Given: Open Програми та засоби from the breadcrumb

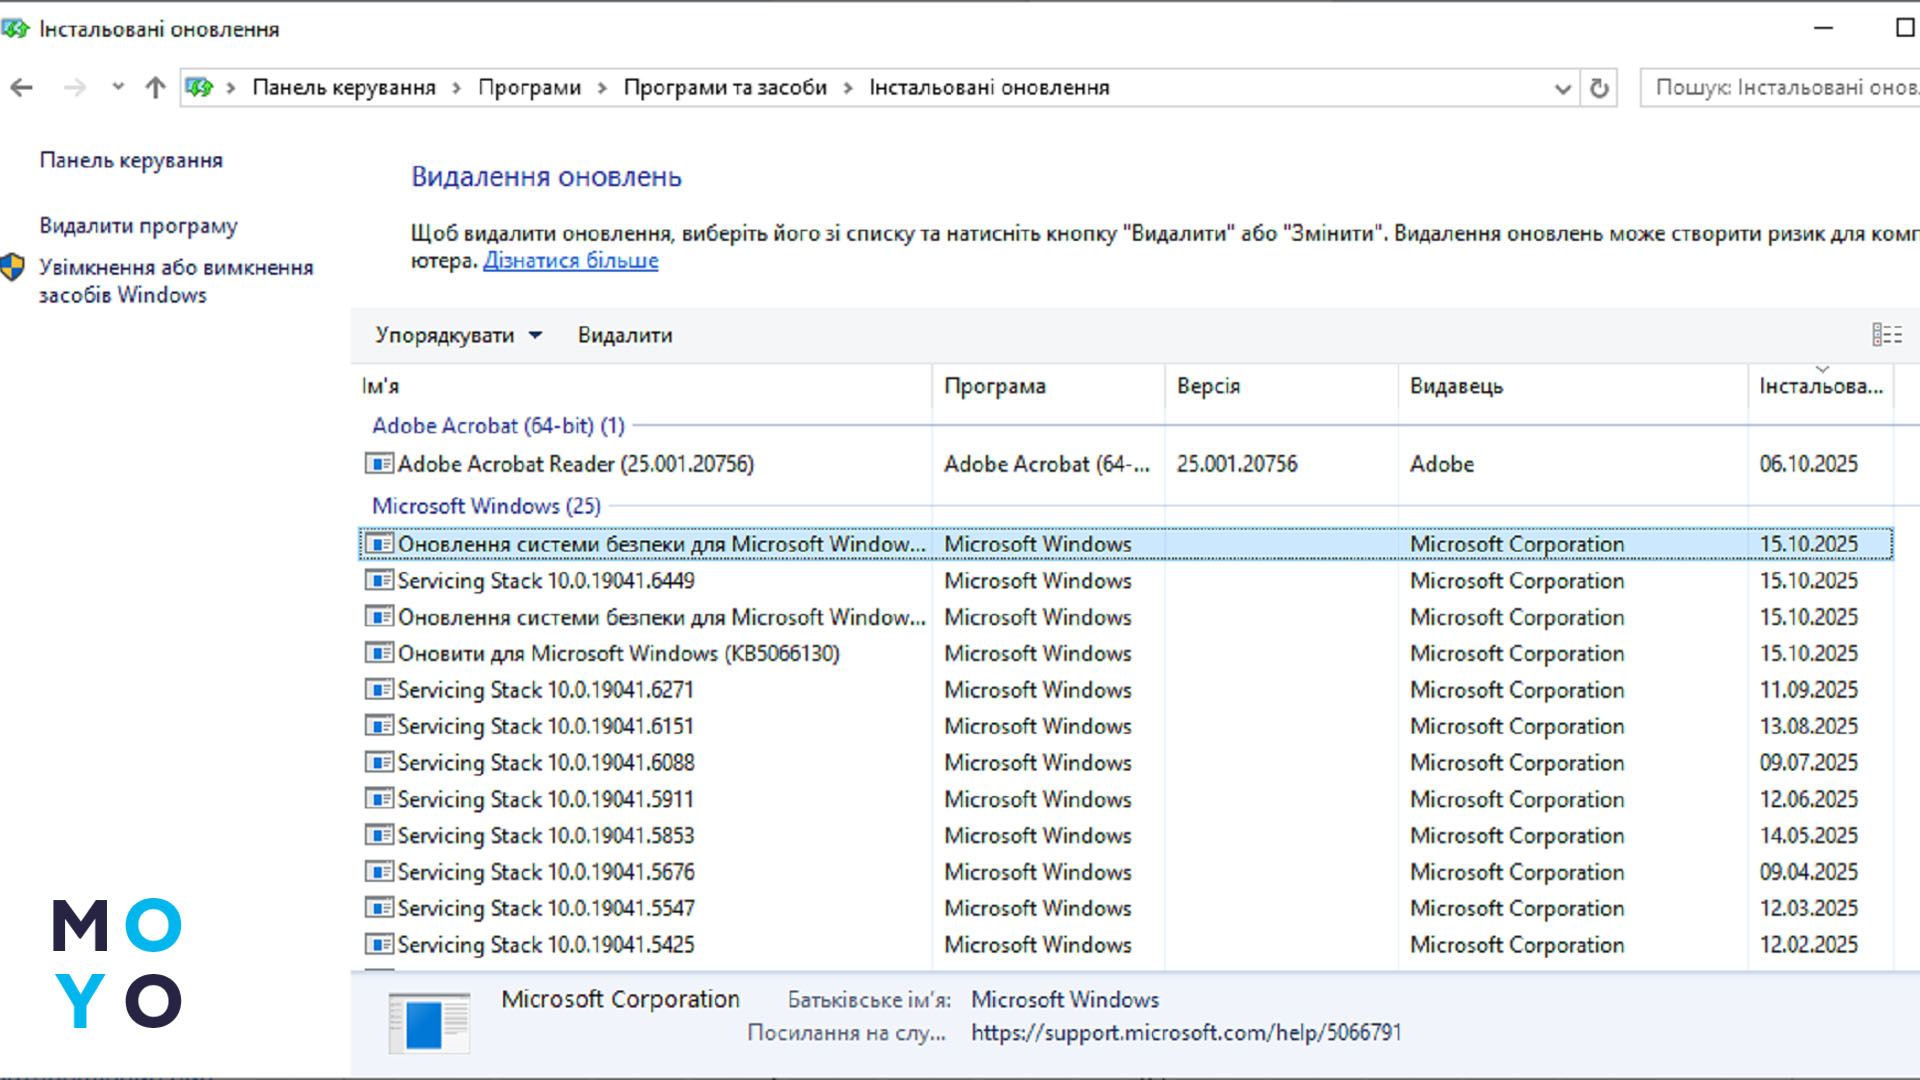Looking at the screenshot, I should coord(726,87).
